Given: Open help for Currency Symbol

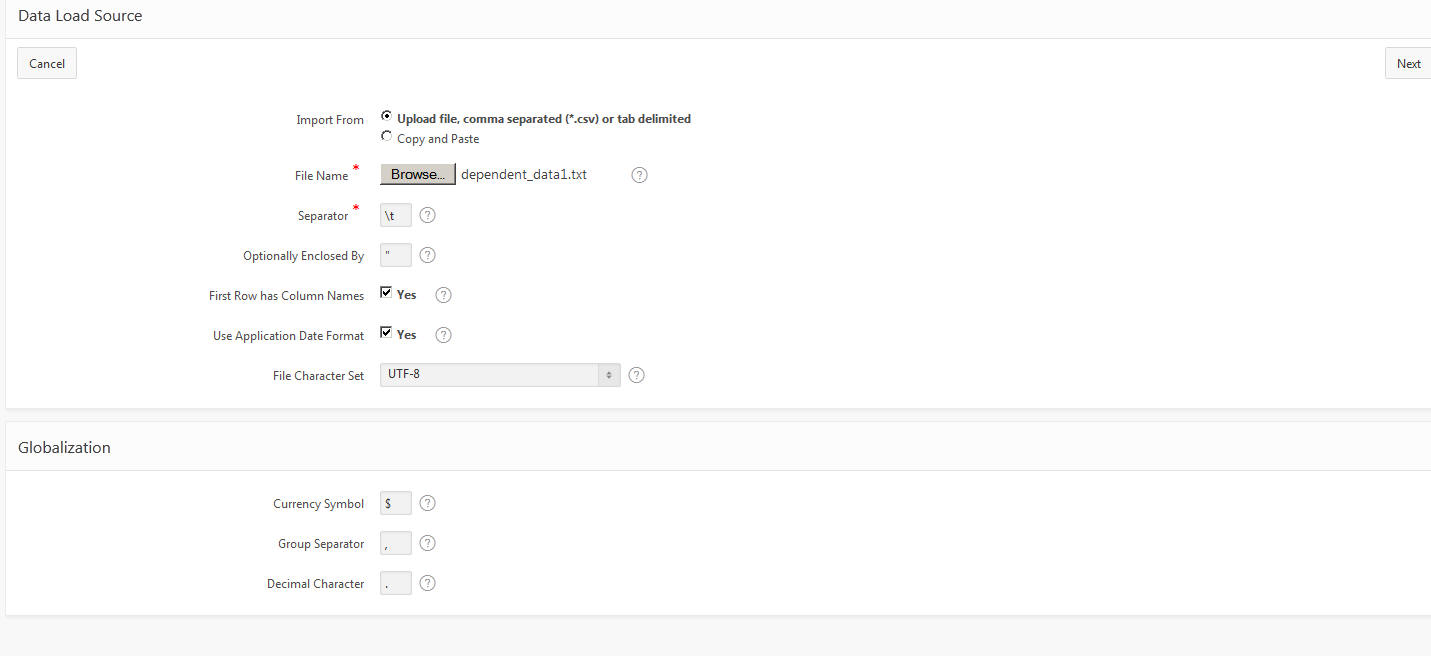Looking at the screenshot, I should [428, 503].
